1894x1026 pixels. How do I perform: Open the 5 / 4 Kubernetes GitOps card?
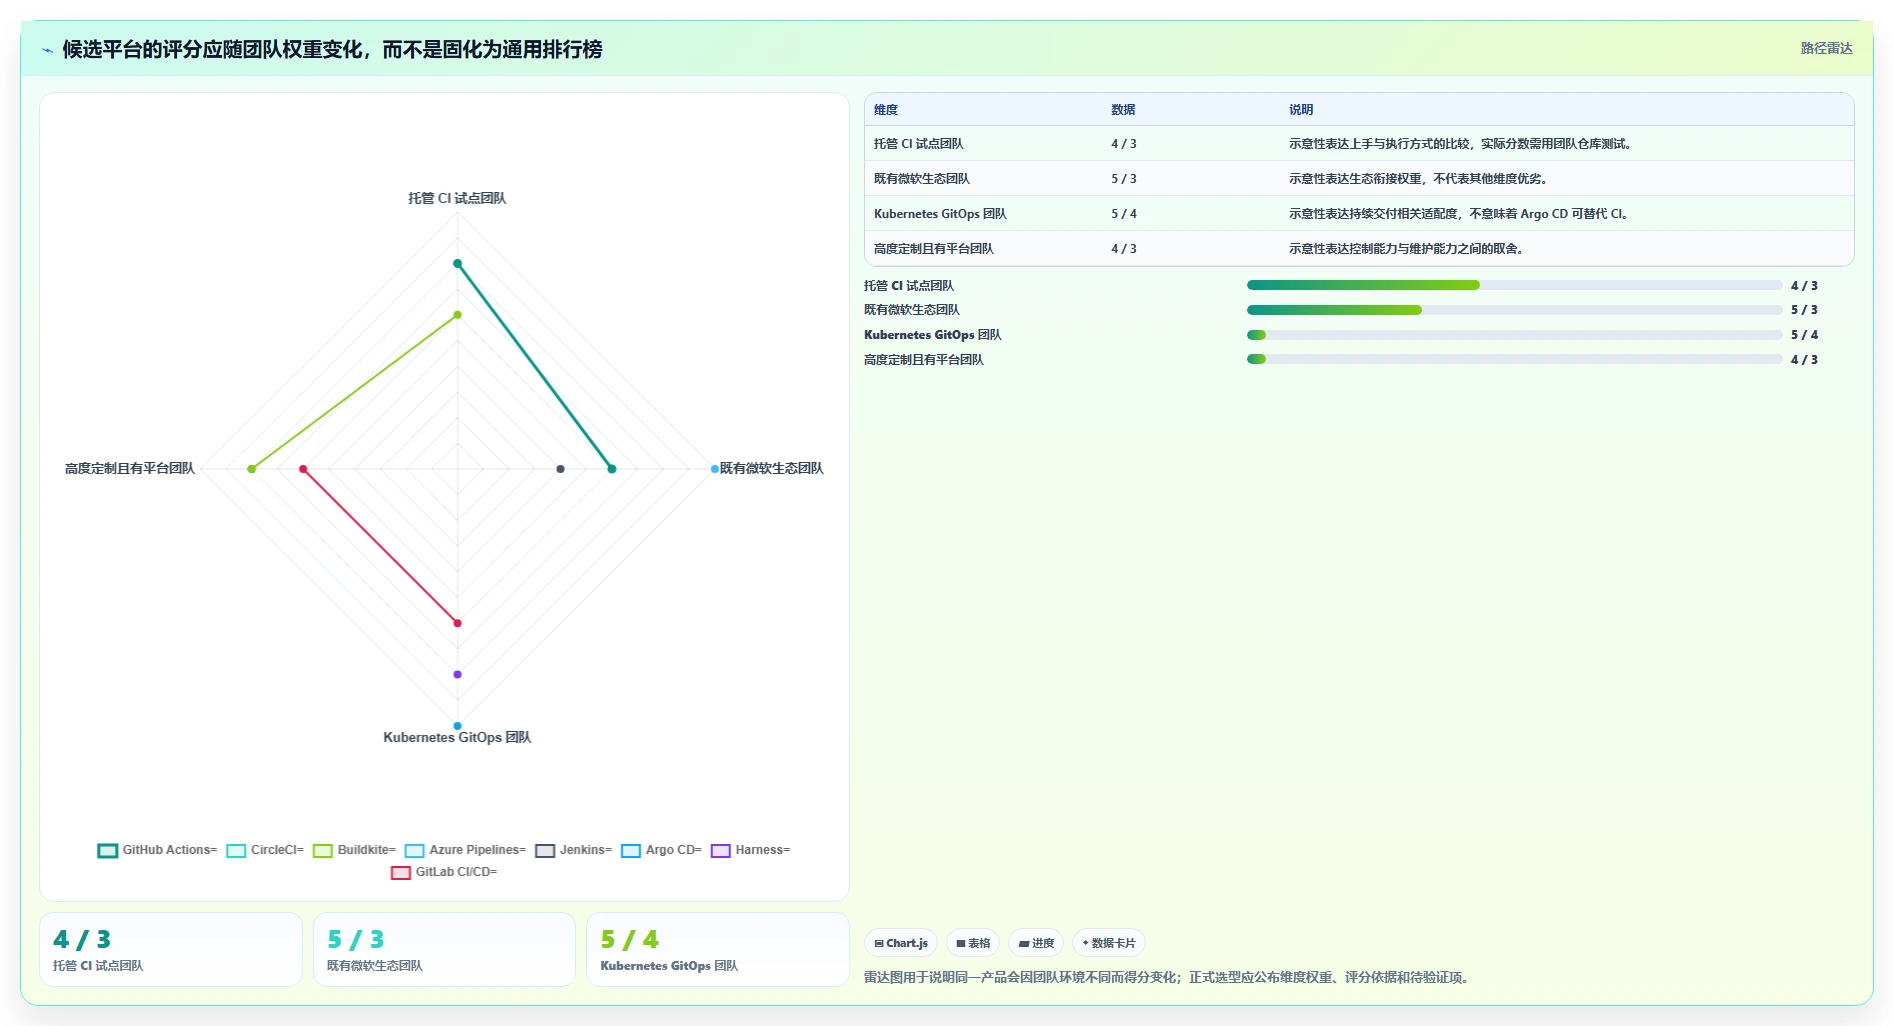(x=717, y=950)
